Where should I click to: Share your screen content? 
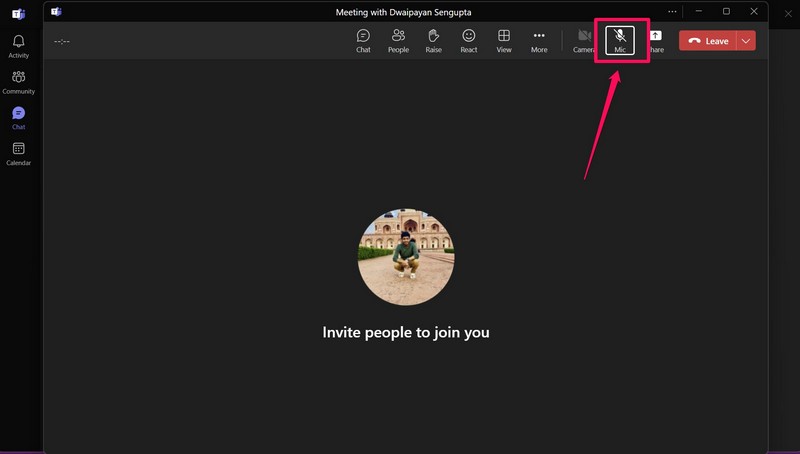tap(656, 41)
